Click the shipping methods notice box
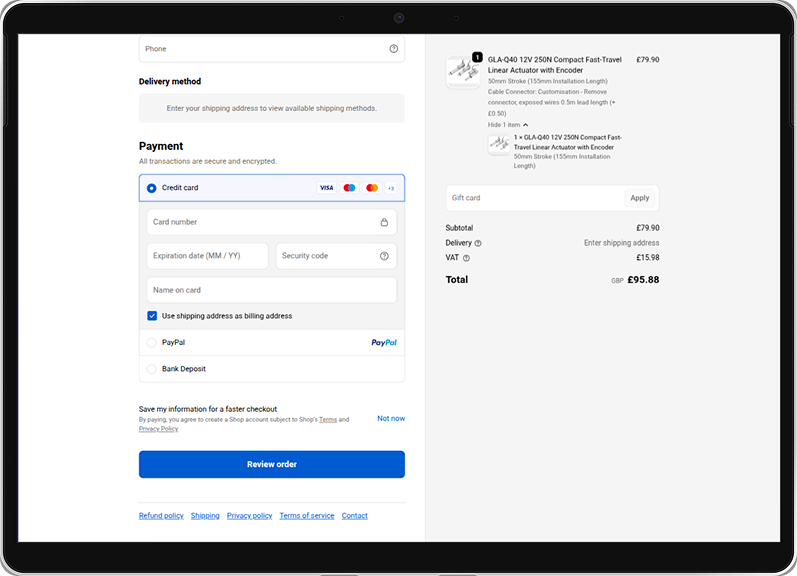The width and height of the screenshot is (797, 576). (272, 108)
